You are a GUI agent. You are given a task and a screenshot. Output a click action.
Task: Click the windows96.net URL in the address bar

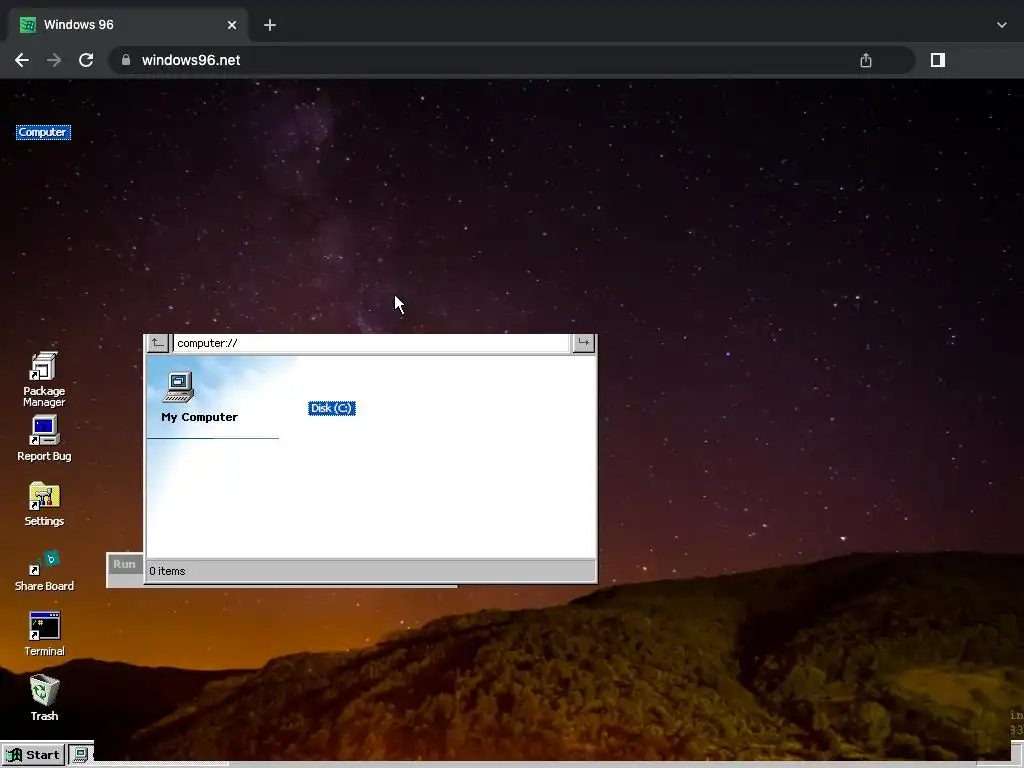coord(191,60)
